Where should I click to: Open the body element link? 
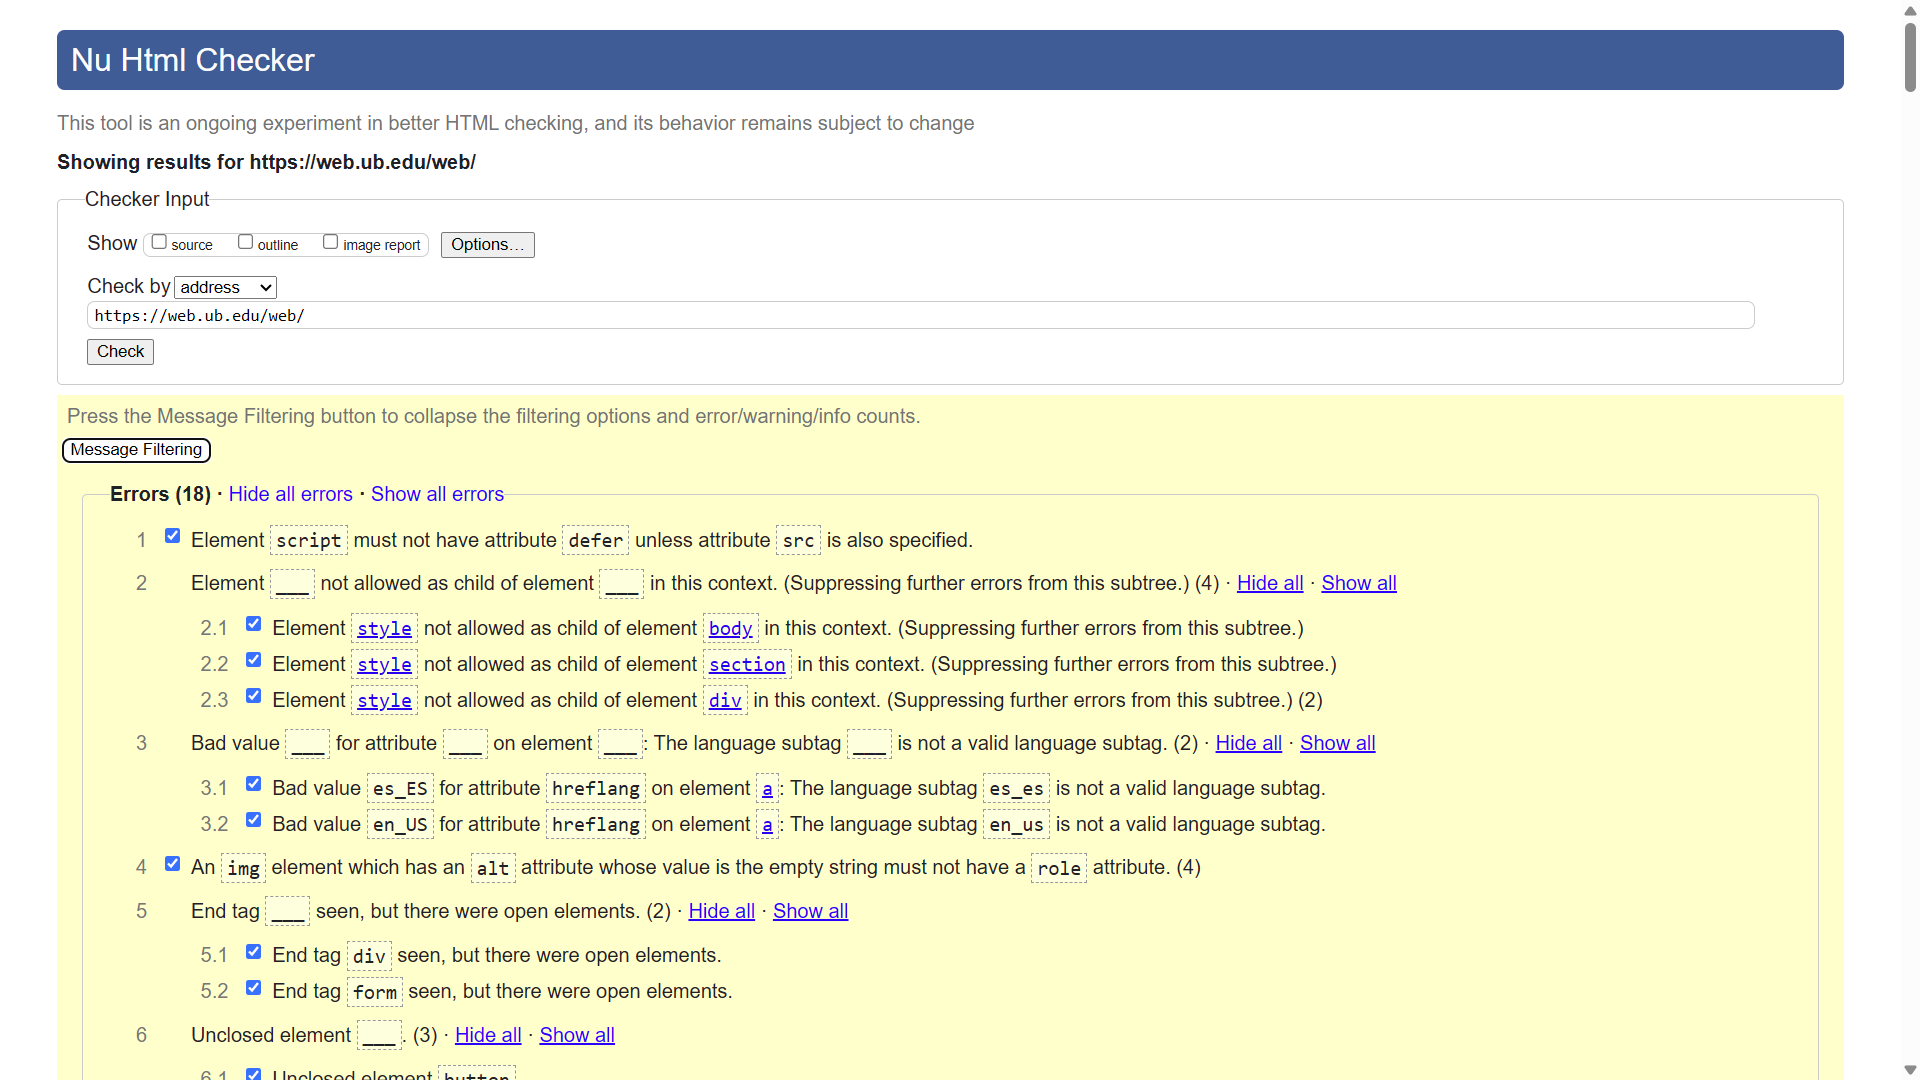point(730,629)
